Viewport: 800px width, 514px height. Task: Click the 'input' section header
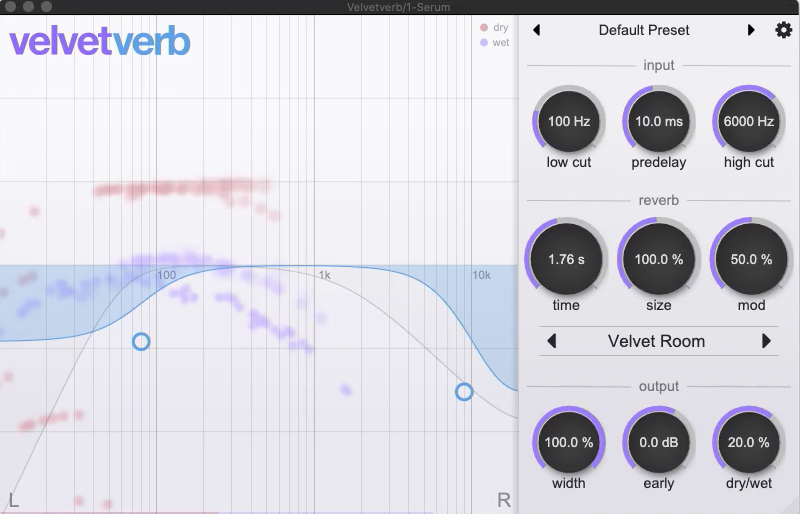pos(659,65)
